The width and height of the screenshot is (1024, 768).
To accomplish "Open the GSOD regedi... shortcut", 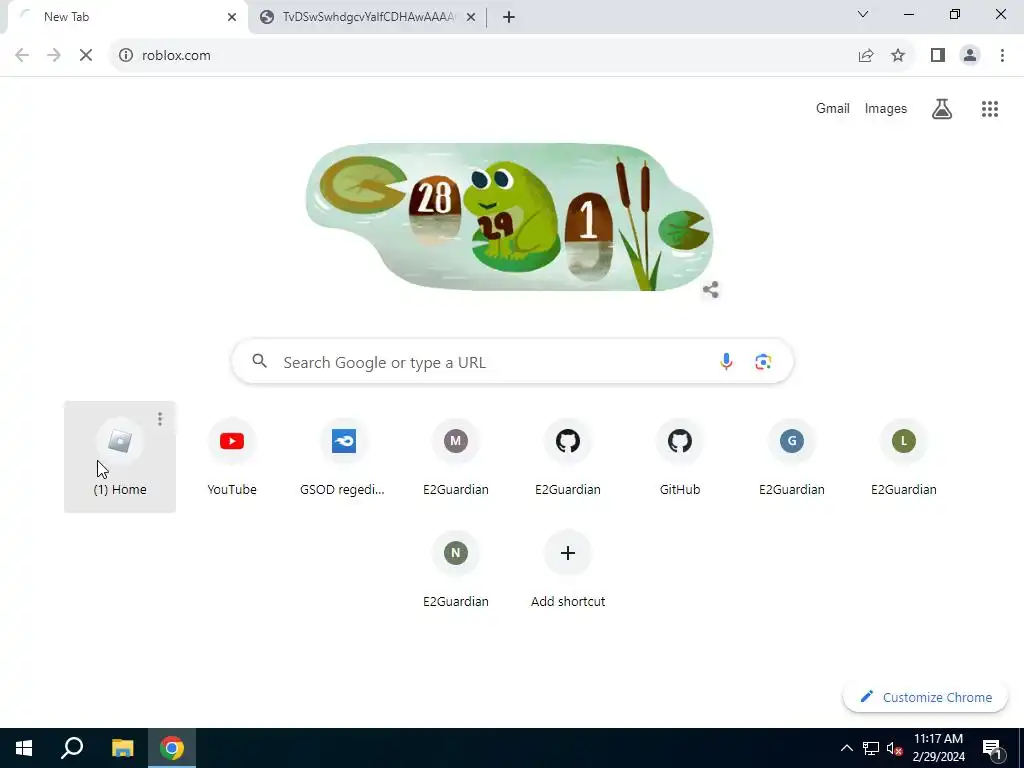I will [344, 456].
